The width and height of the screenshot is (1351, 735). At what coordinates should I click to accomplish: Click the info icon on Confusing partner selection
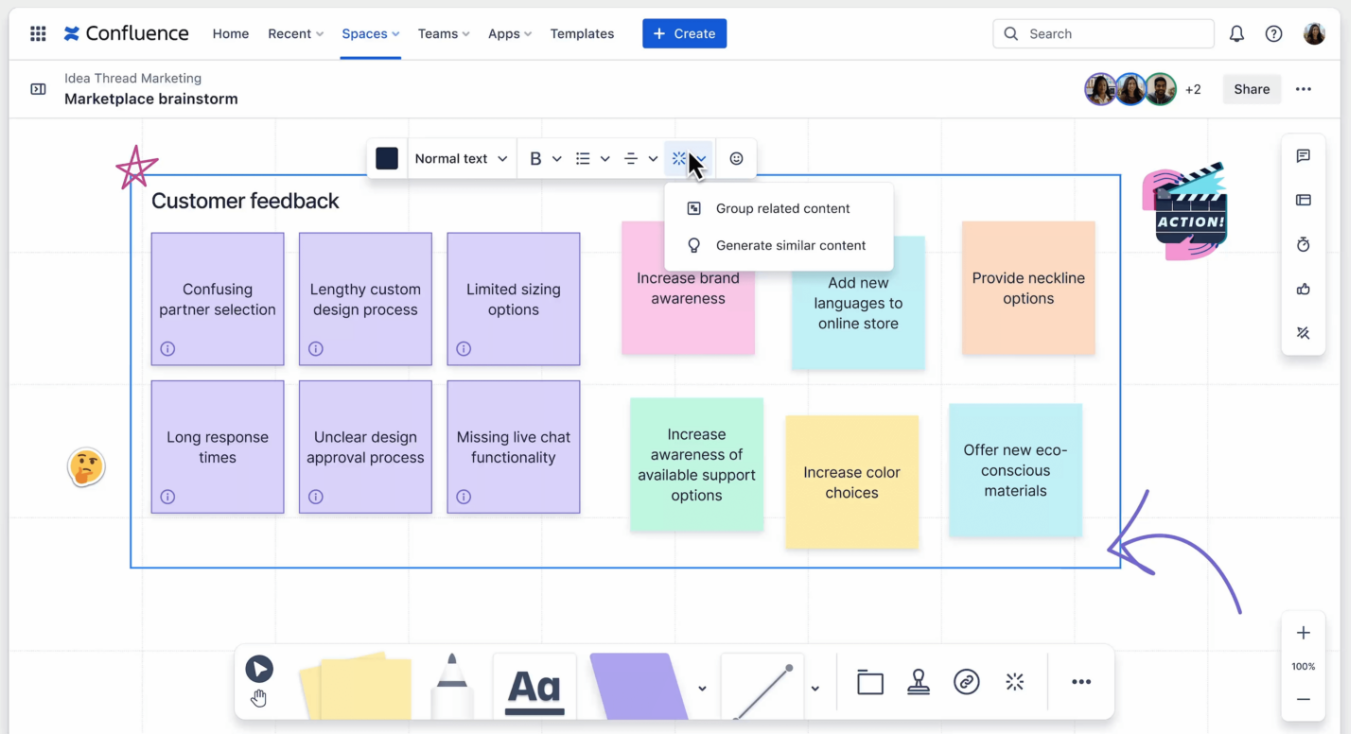click(x=168, y=349)
